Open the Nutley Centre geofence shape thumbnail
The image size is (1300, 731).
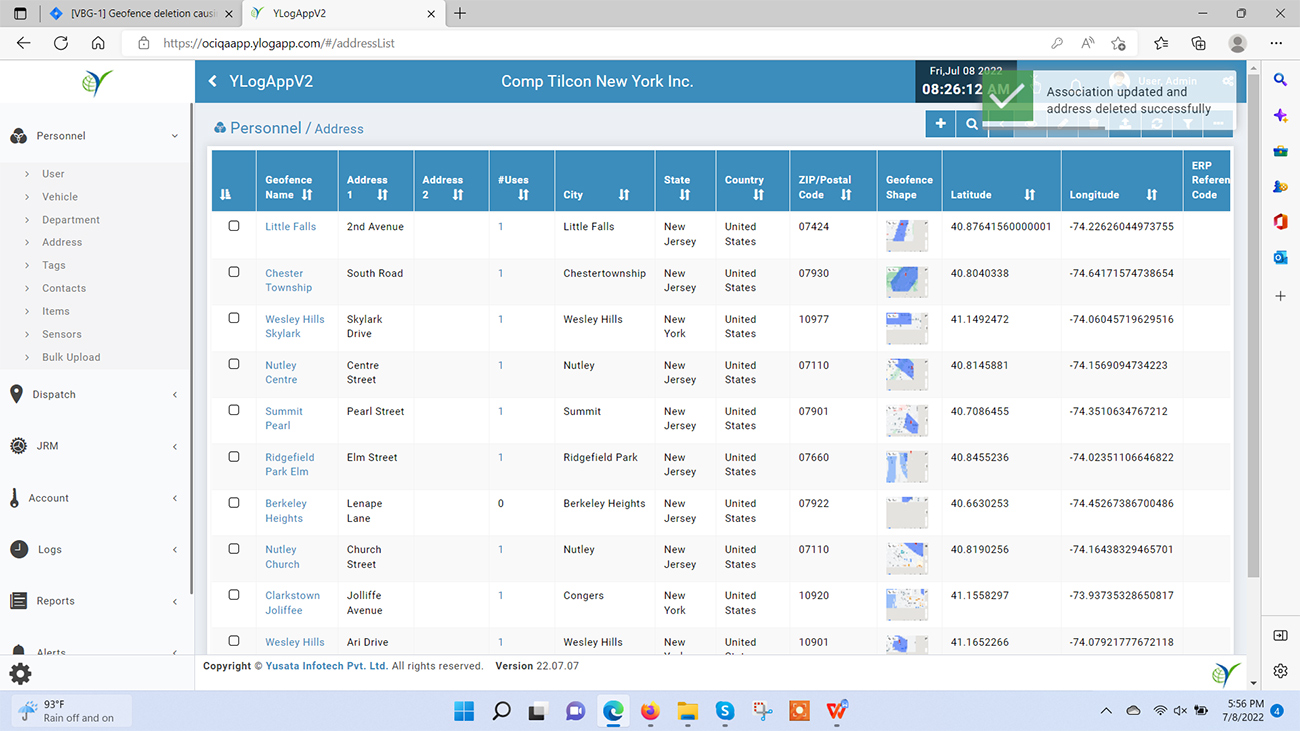907,374
